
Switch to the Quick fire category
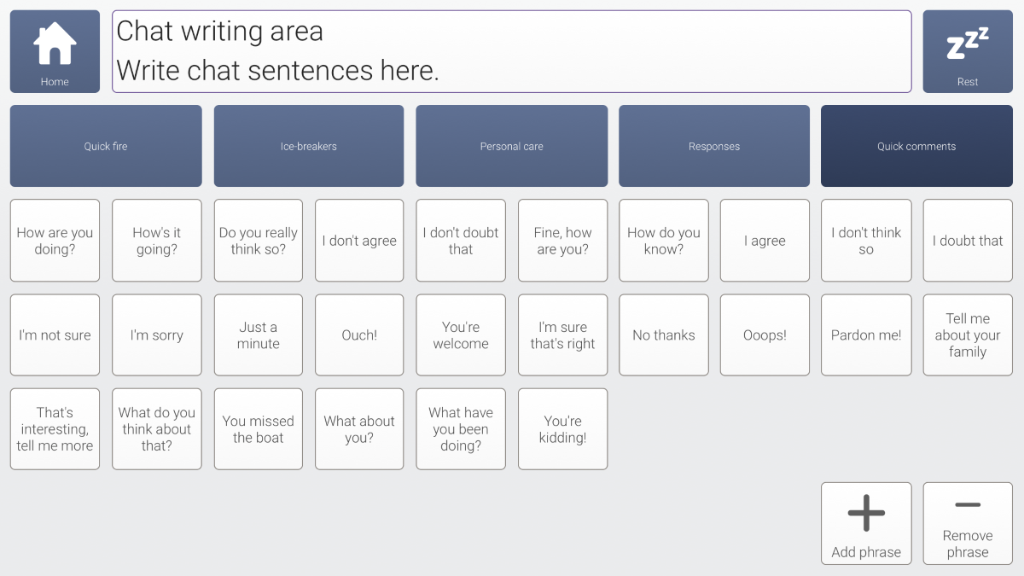pos(106,146)
